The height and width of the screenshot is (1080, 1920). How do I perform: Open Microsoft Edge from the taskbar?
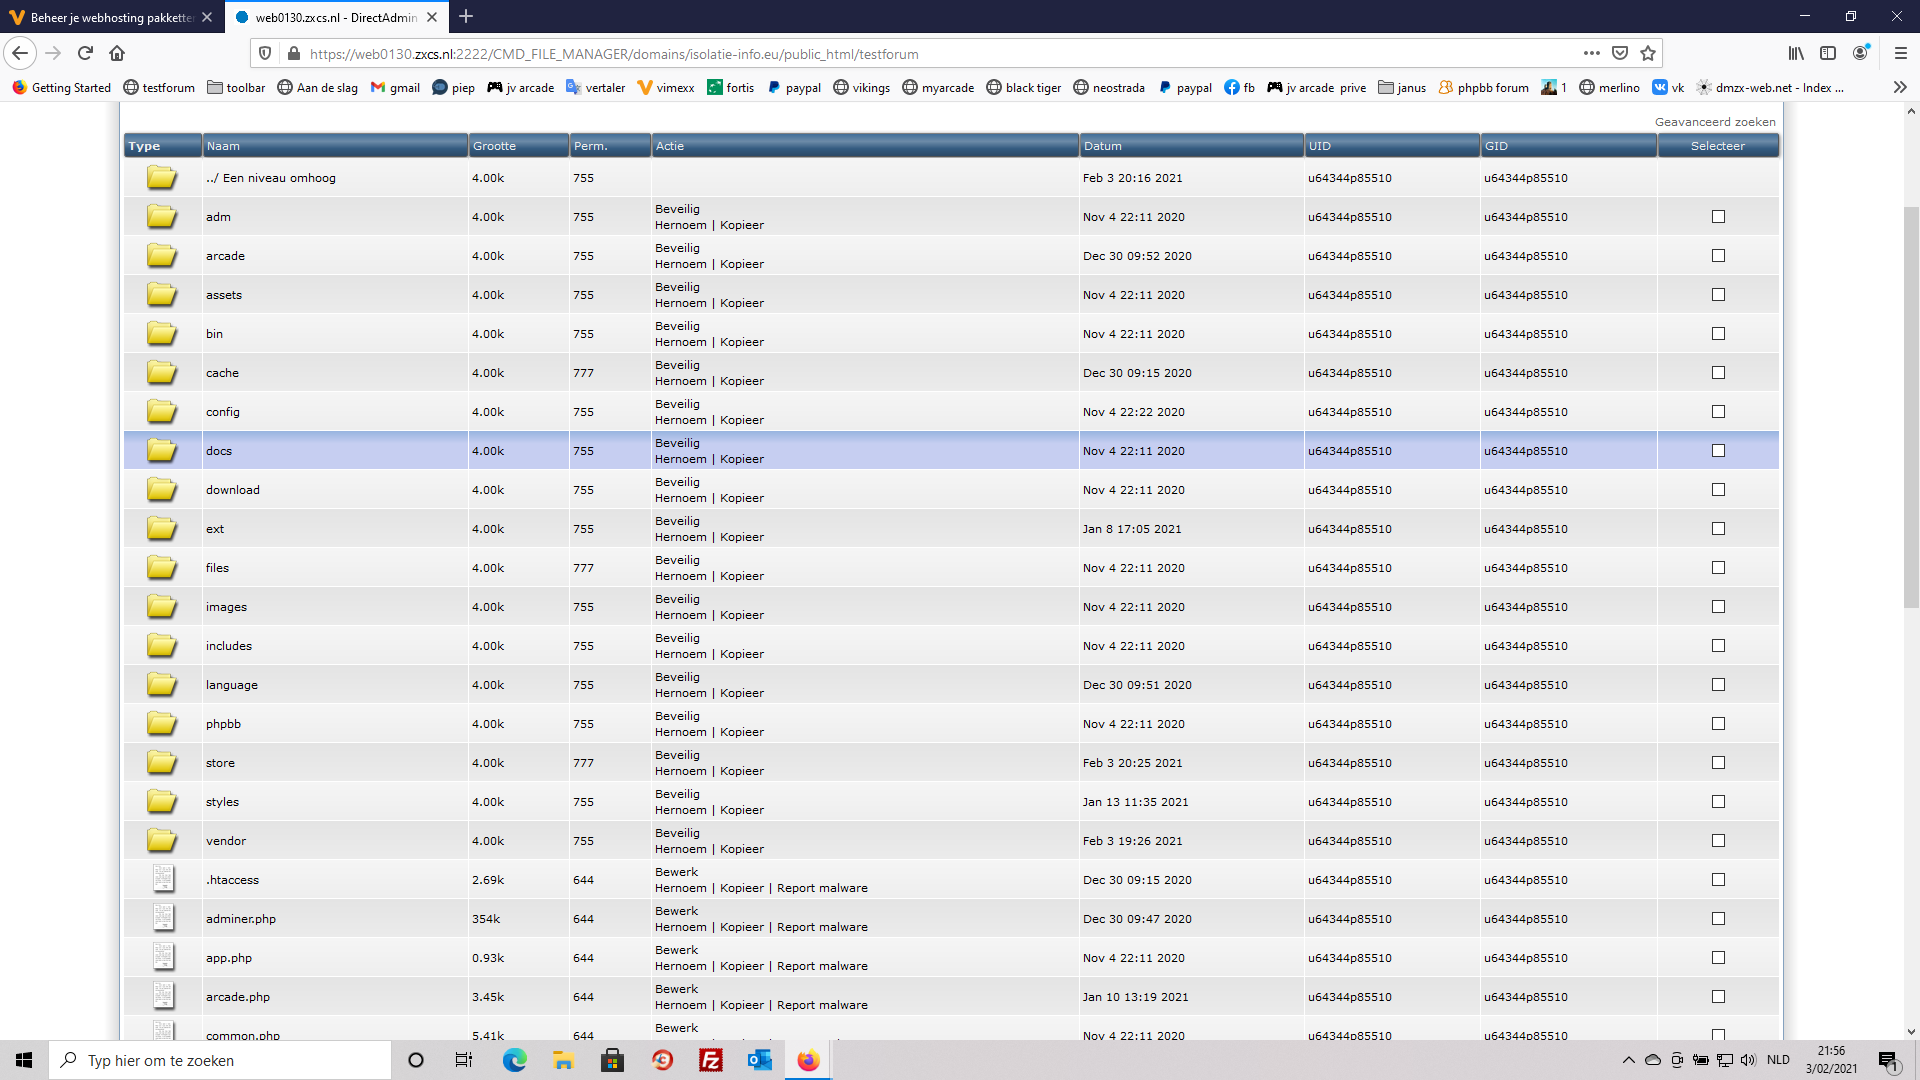pos(514,1060)
